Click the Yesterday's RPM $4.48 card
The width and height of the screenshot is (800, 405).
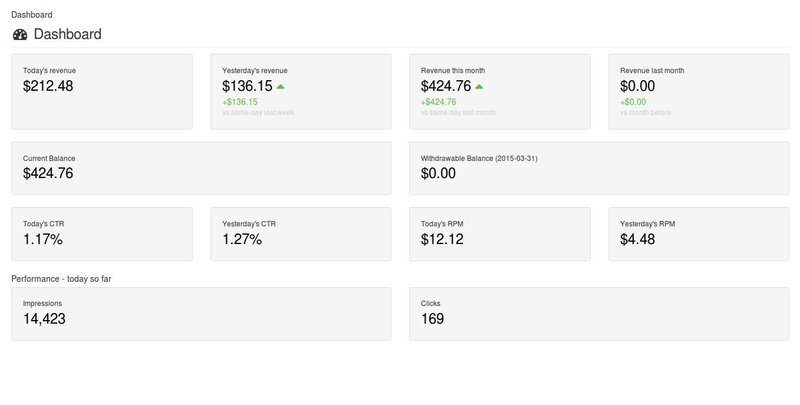699,234
